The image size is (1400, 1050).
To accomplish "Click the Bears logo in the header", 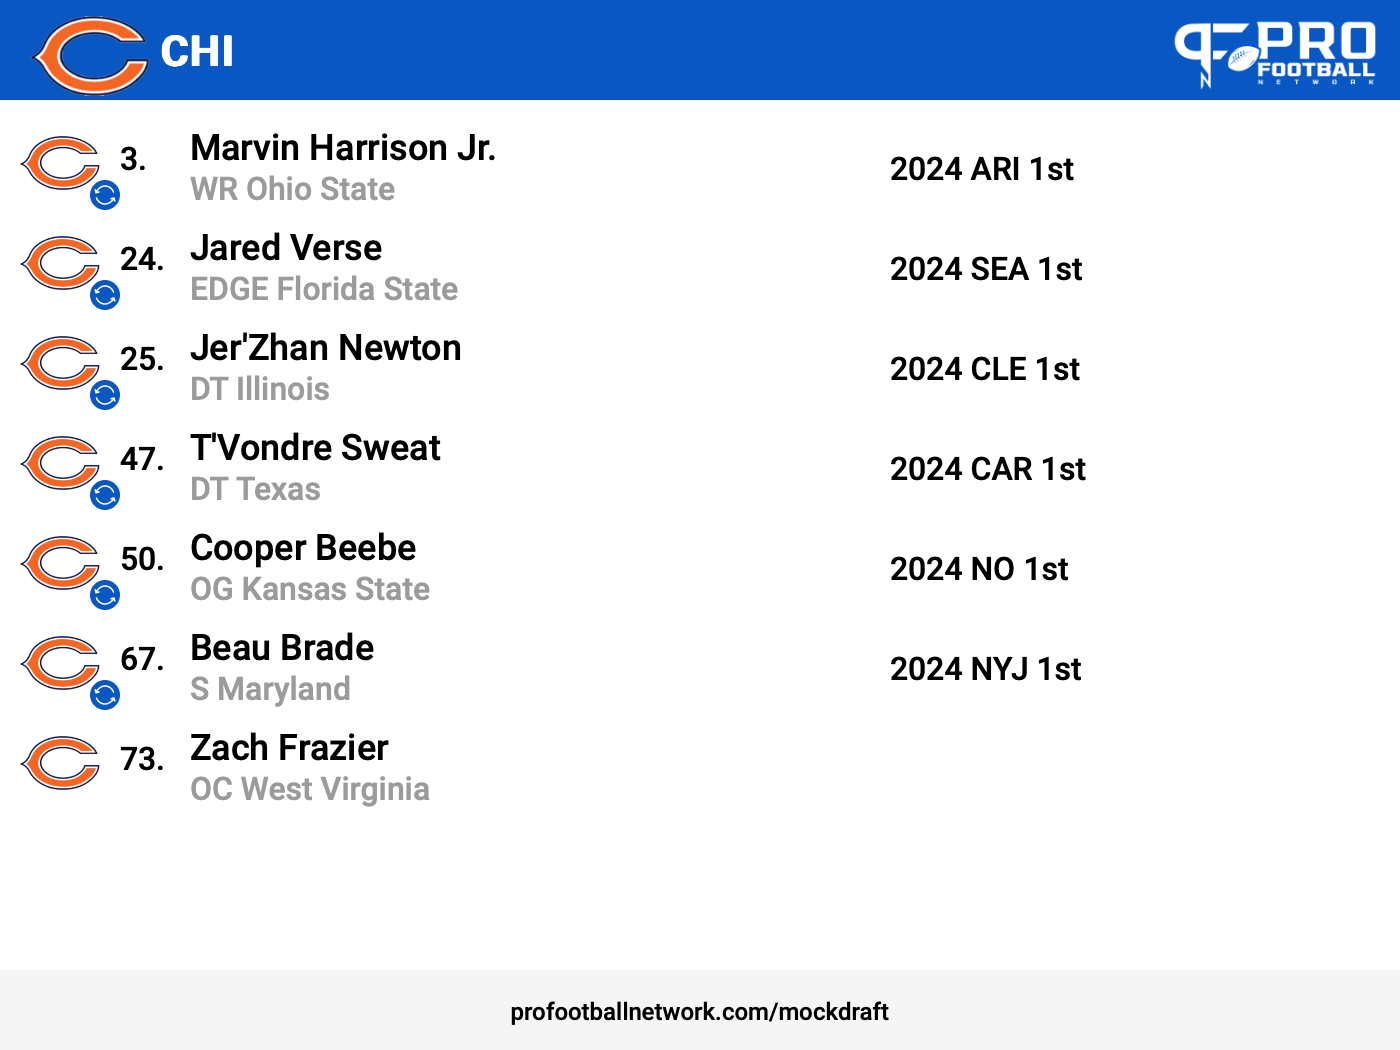I will pyautogui.click(x=90, y=55).
